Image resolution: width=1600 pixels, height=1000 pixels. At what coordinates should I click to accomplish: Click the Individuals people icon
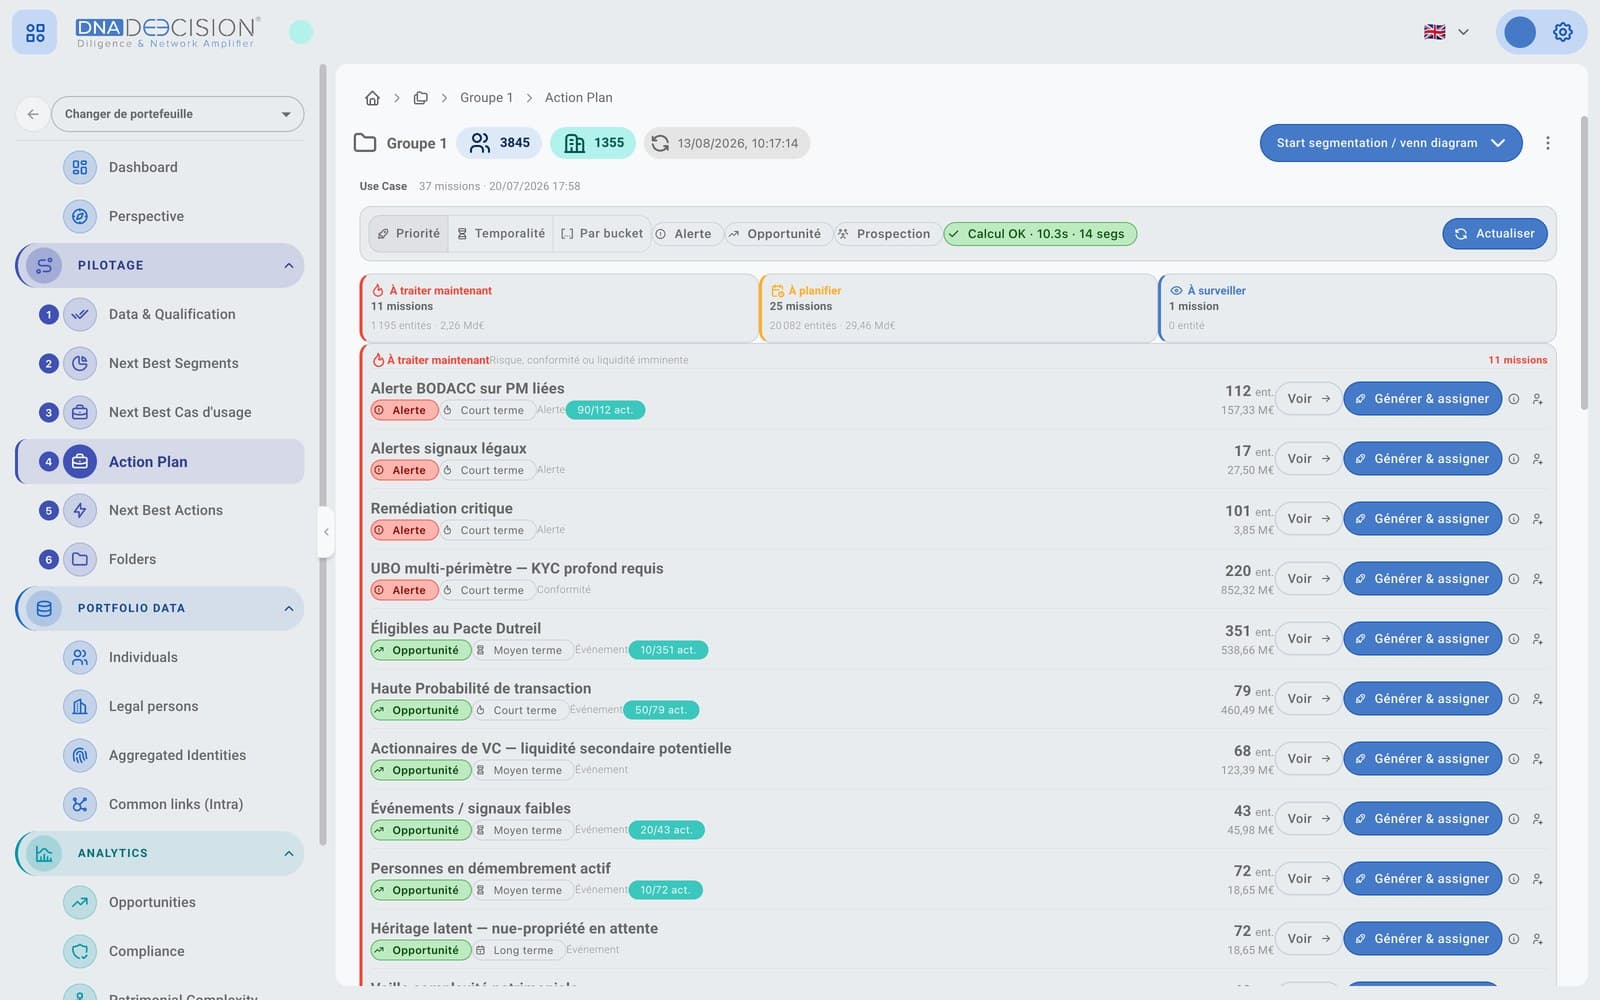point(80,657)
